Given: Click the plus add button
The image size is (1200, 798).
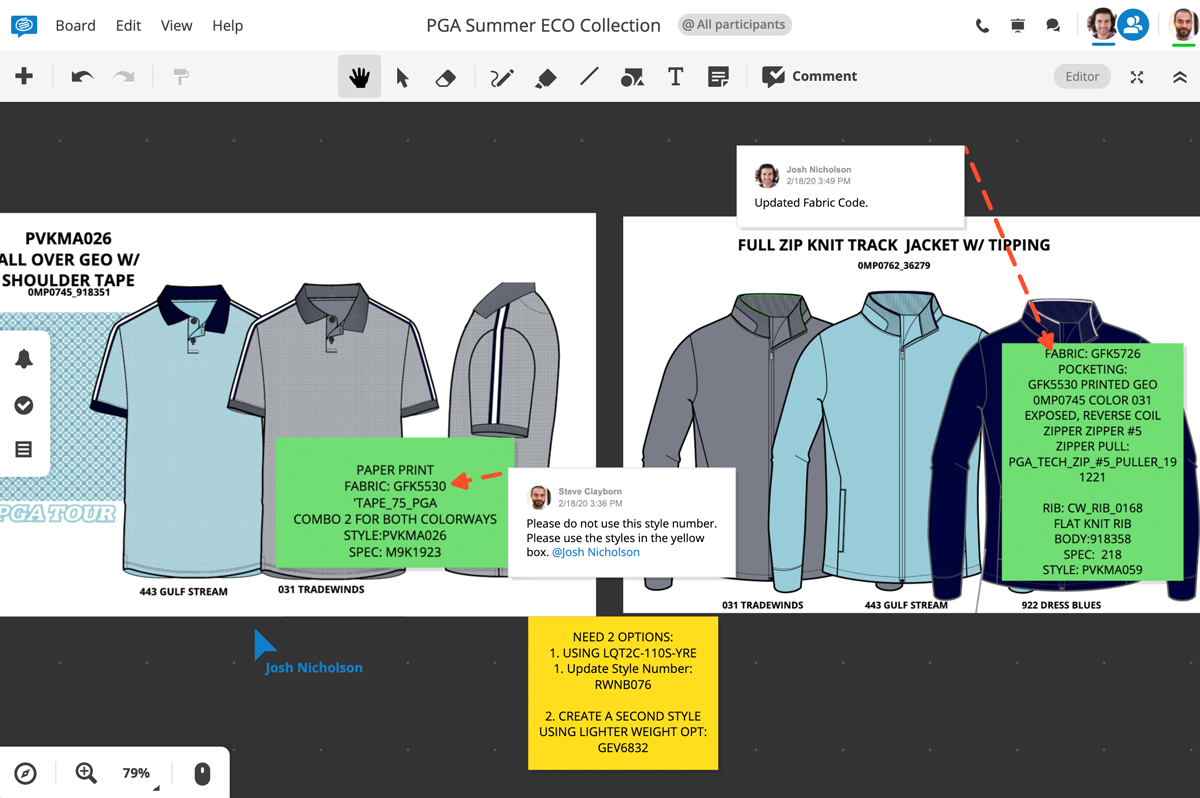Looking at the screenshot, I should 24,76.
